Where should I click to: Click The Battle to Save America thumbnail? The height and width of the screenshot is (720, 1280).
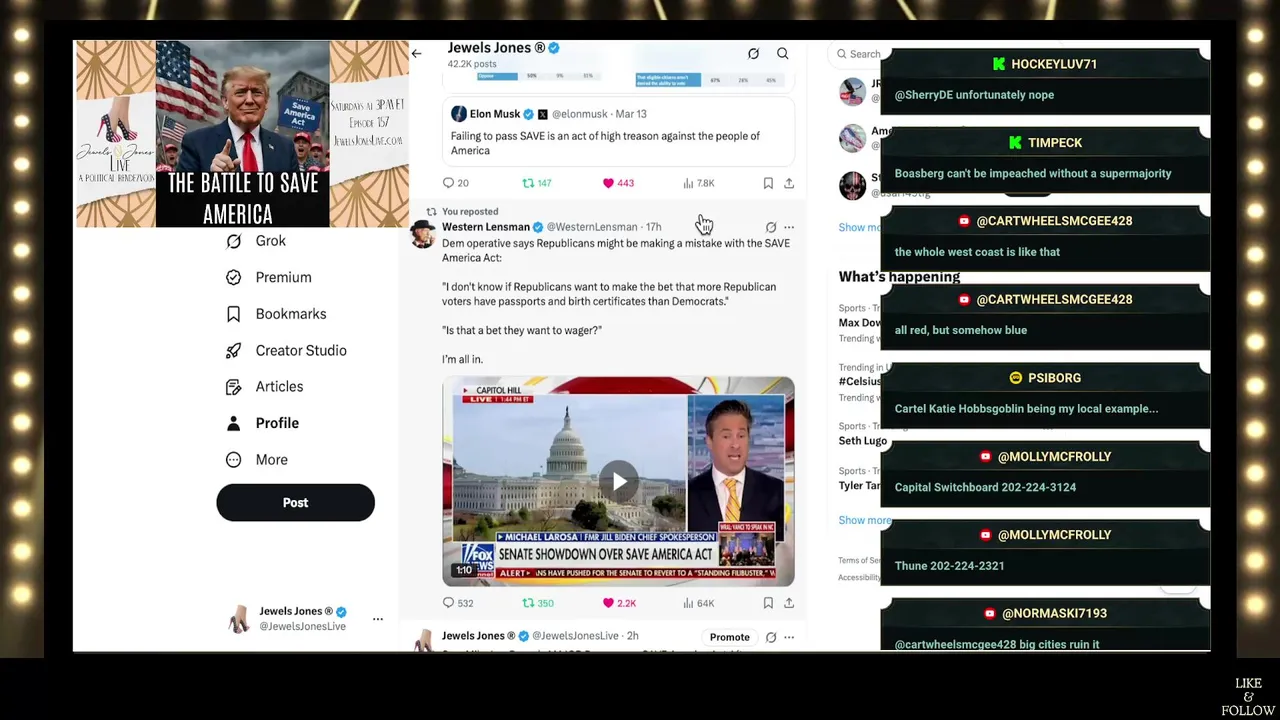click(x=242, y=134)
